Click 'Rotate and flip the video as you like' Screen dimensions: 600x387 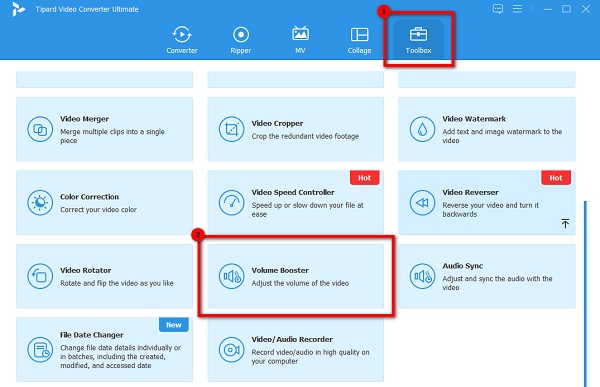pyautogui.click(x=117, y=283)
